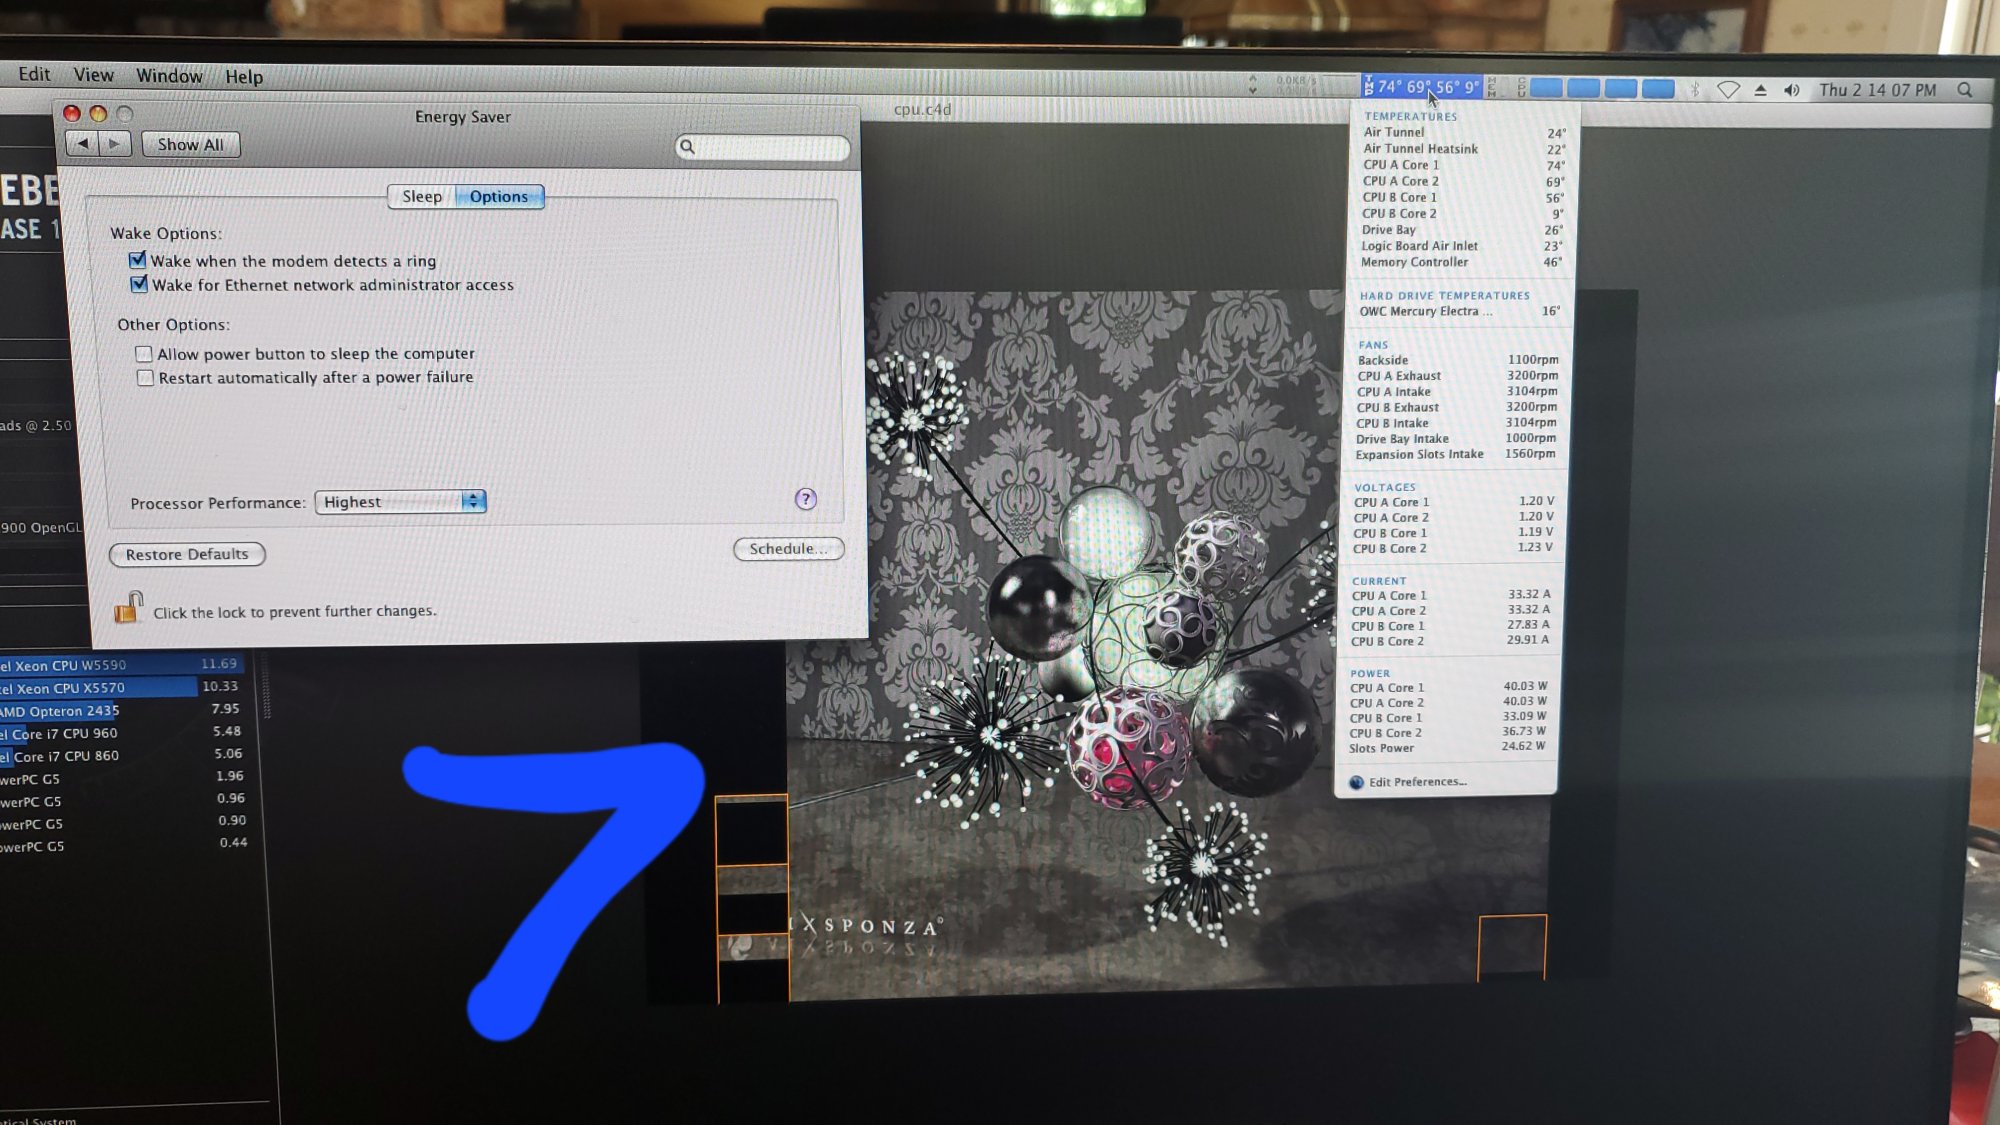Image resolution: width=2000 pixels, height=1125 pixels.
Task: Click the Restore Defaults button
Action: 187,554
